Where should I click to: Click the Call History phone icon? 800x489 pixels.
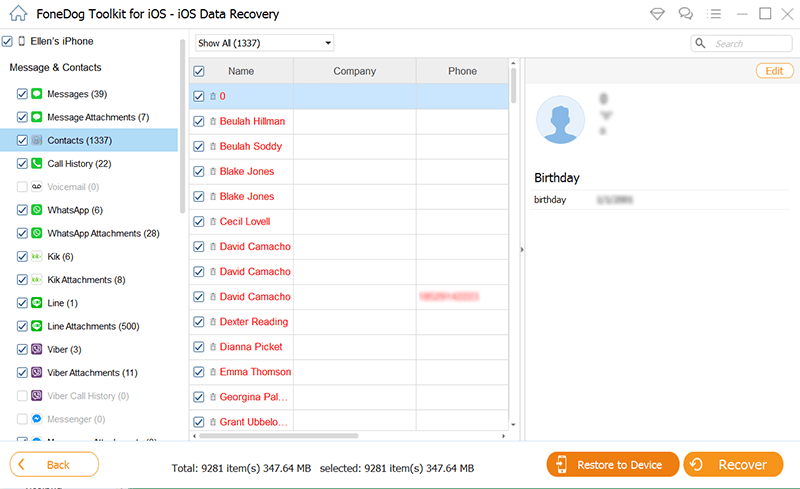coord(37,163)
